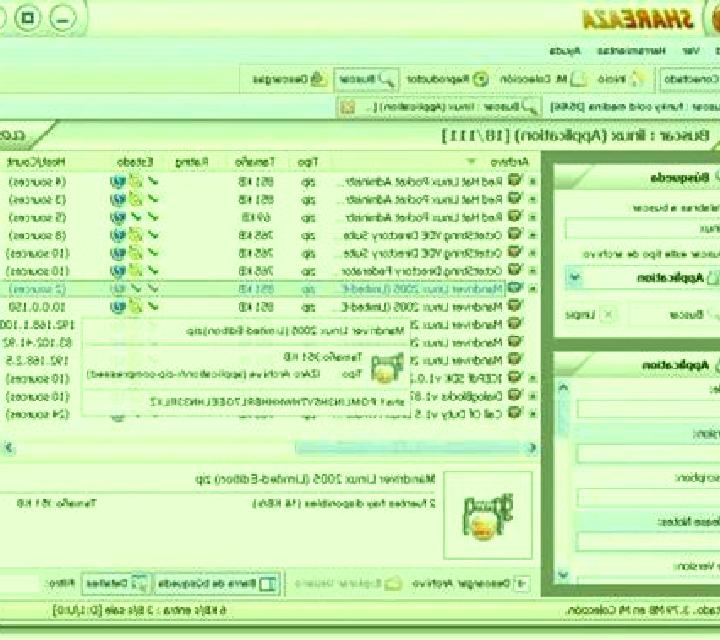Click the Descargar Archivo button
This screenshot has height=640, width=720.
(x=470, y=583)
